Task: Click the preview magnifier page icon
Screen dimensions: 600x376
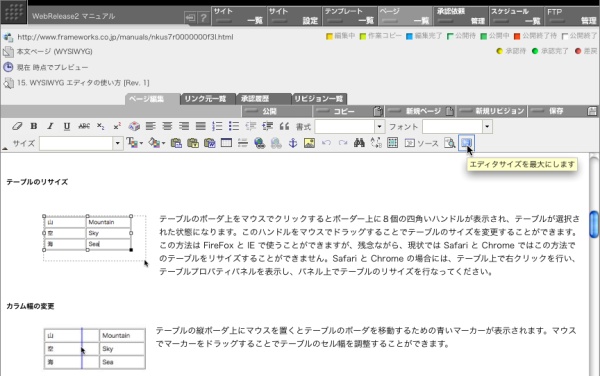Action: pos(450,143)
